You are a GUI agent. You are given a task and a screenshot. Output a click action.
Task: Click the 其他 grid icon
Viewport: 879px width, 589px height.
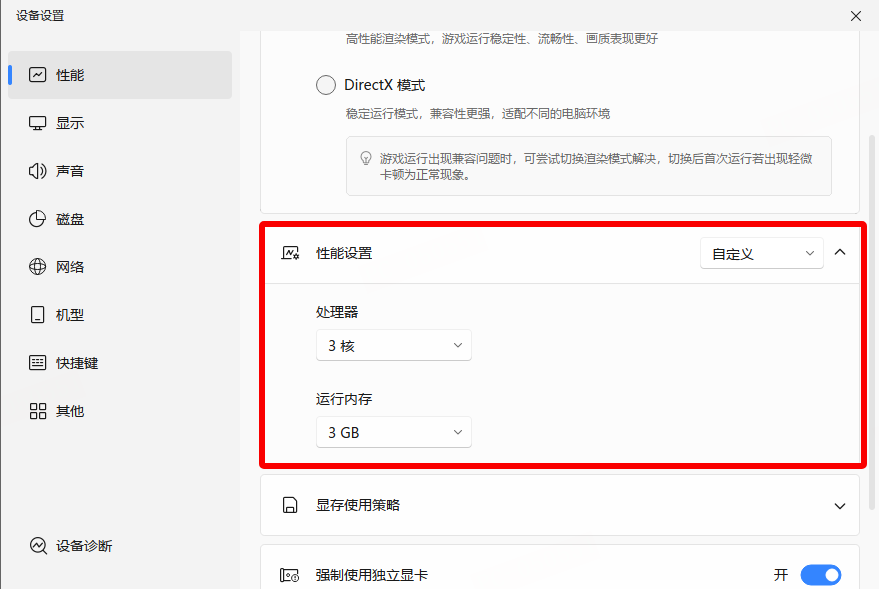point(38,411)
